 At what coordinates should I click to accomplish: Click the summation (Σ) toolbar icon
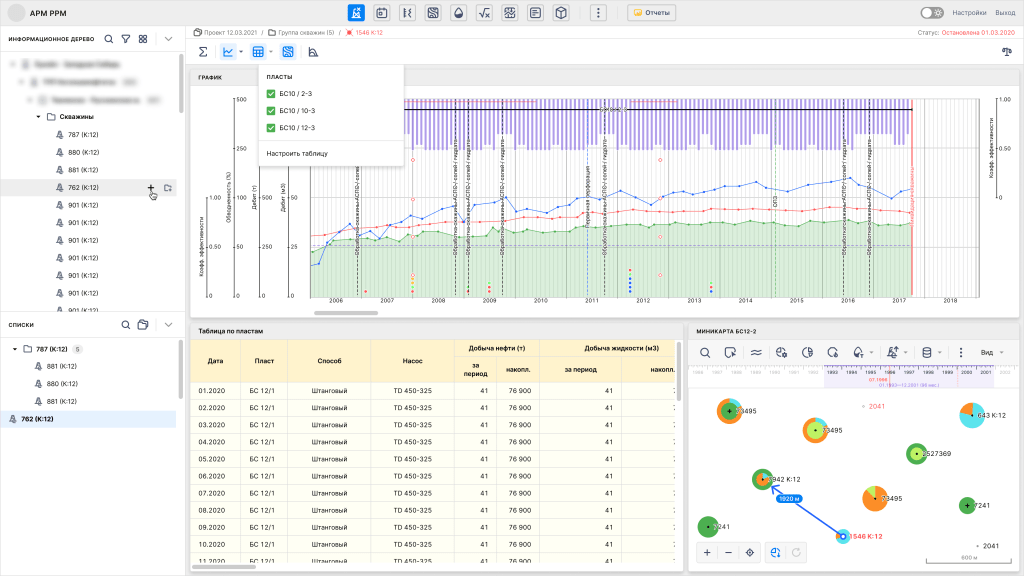(203, 52)
